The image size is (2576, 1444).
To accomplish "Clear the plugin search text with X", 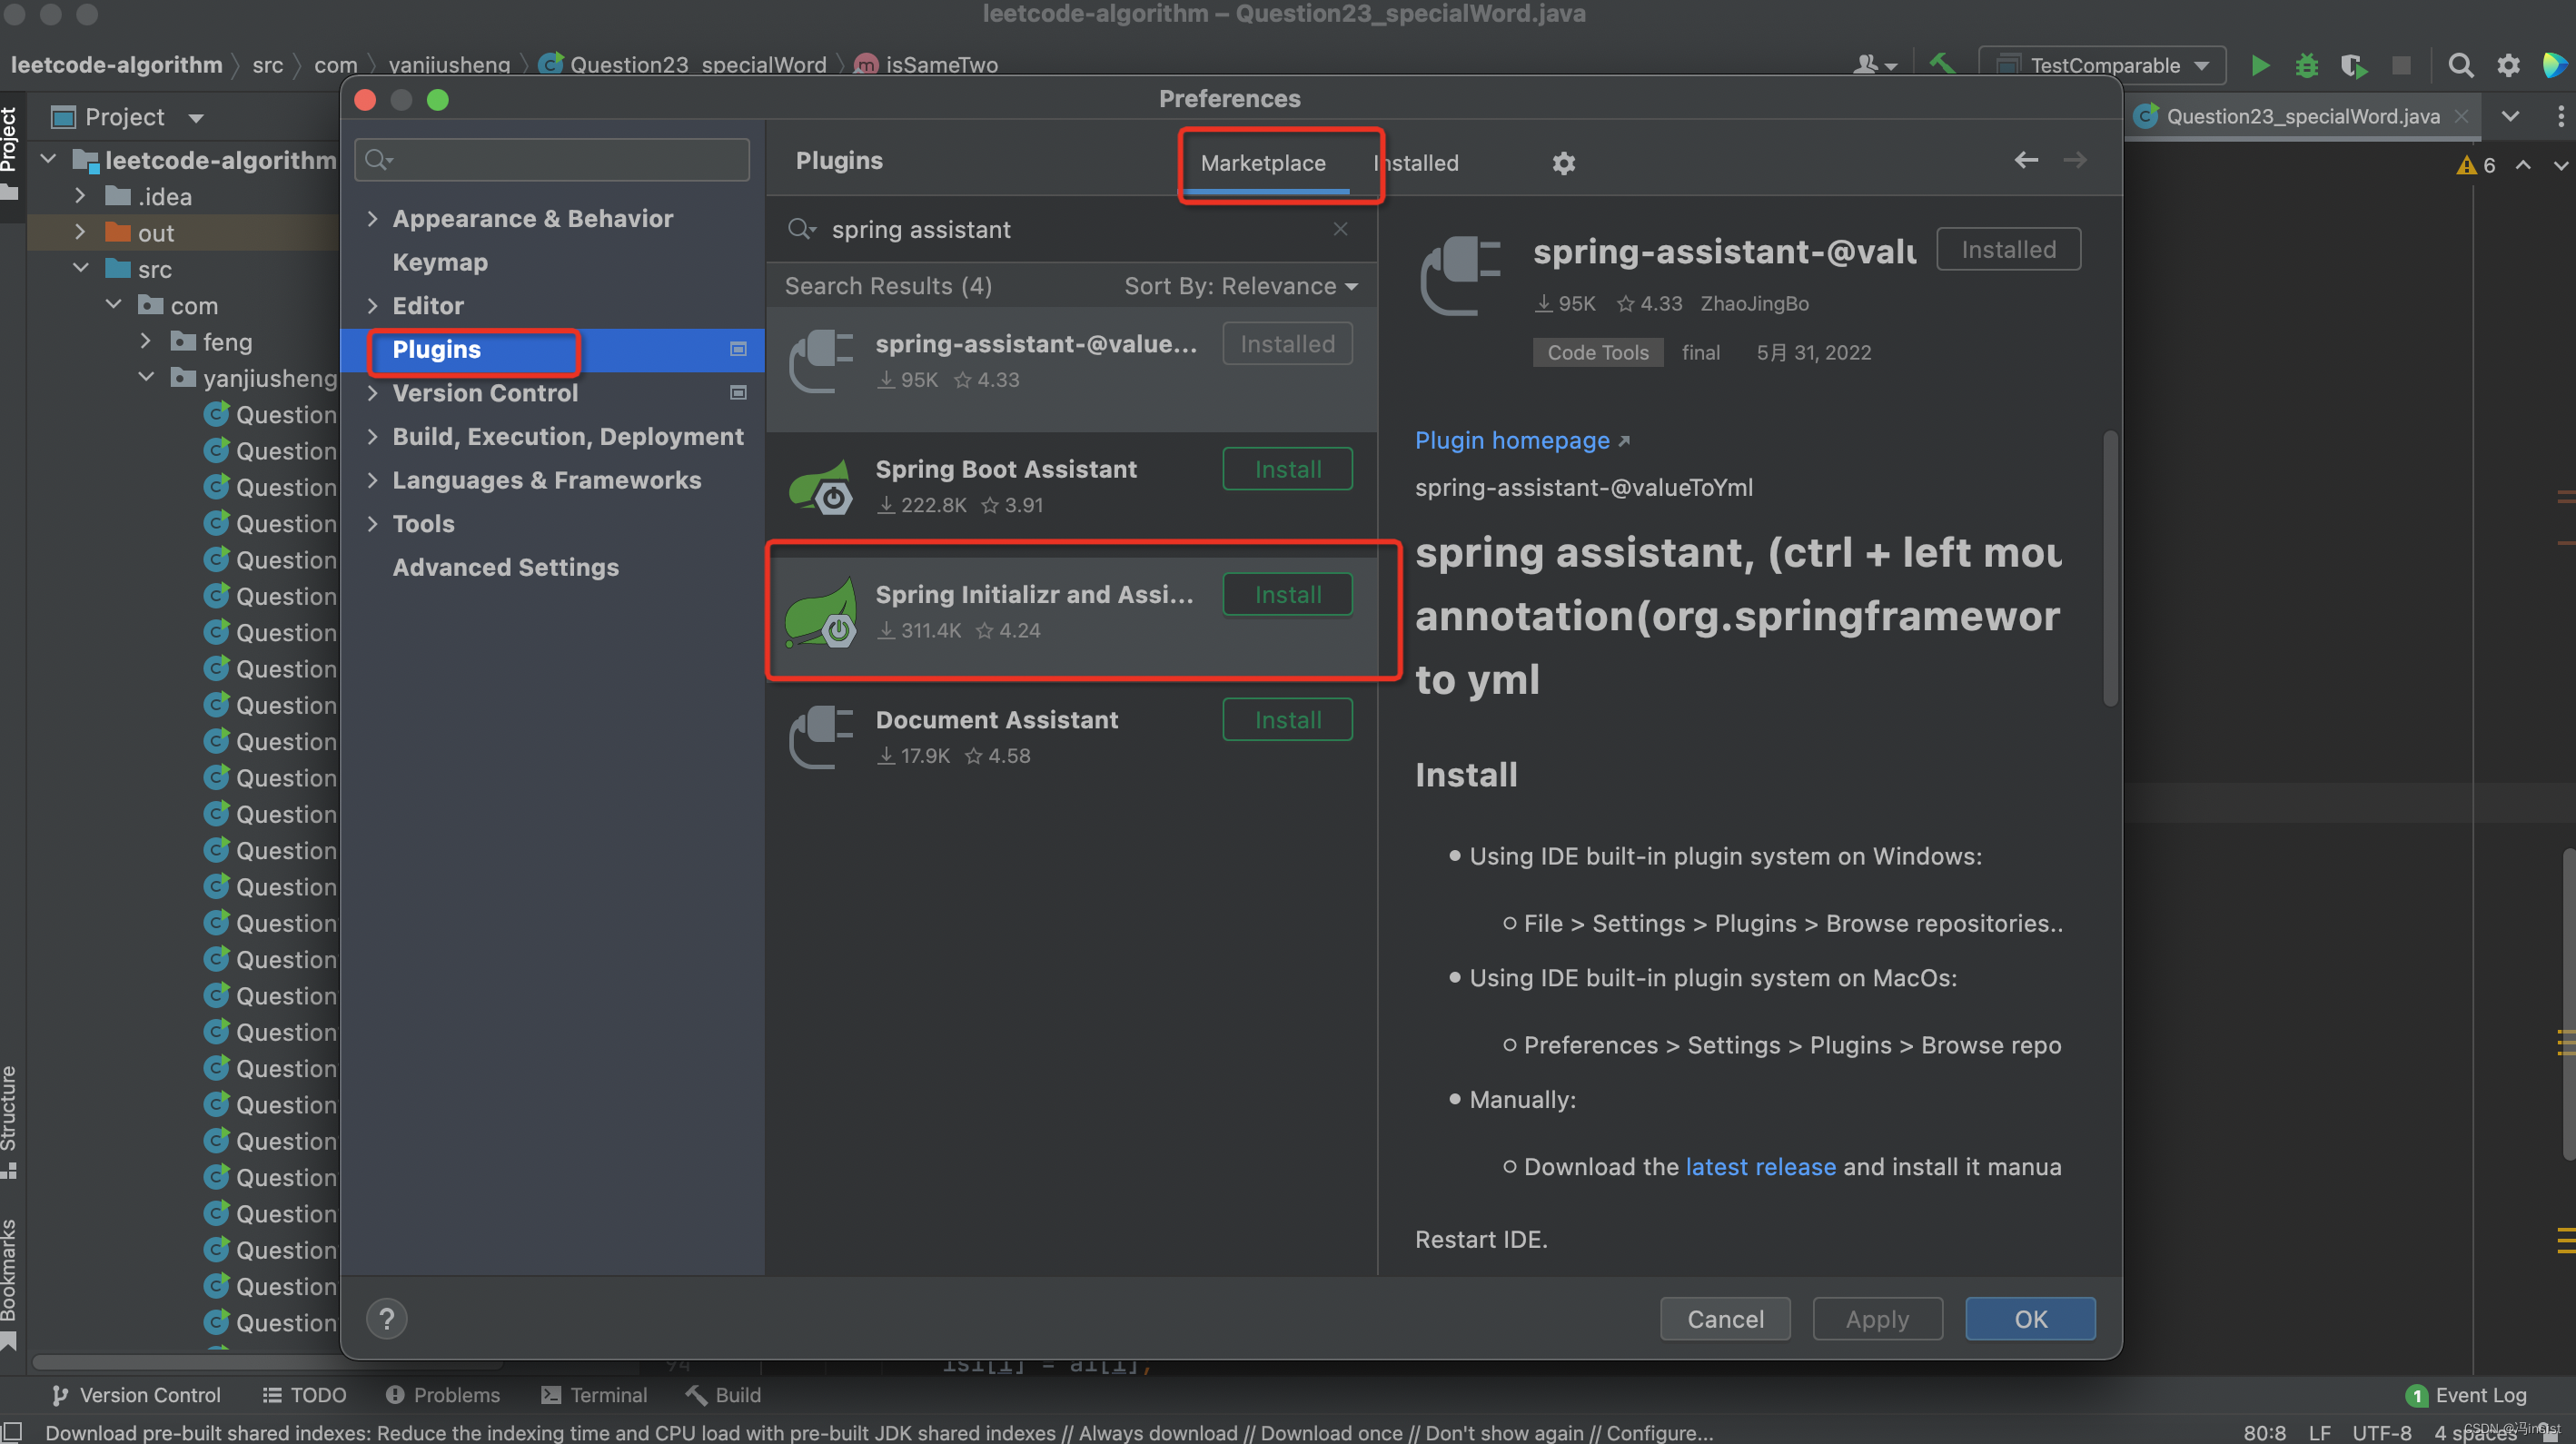I will tap(1340, 230).
